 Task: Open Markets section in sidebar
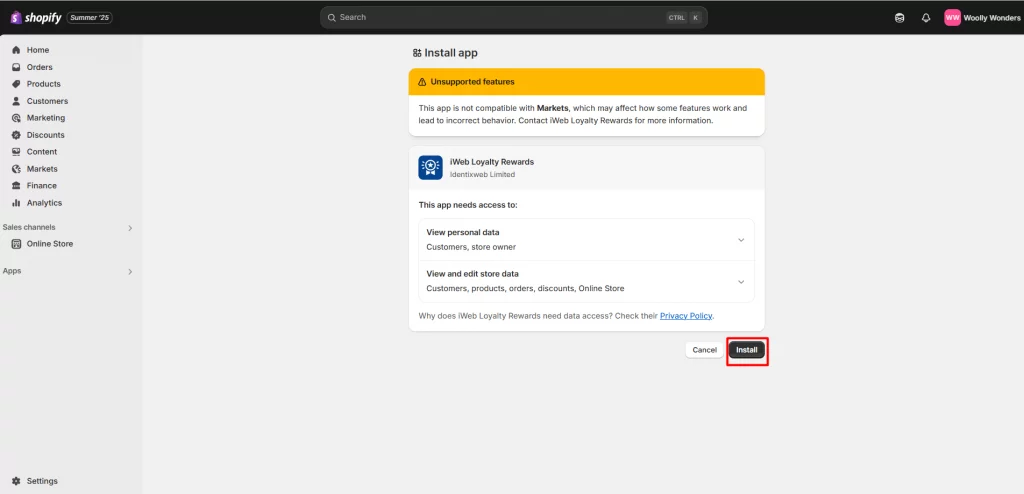point(42,169)
